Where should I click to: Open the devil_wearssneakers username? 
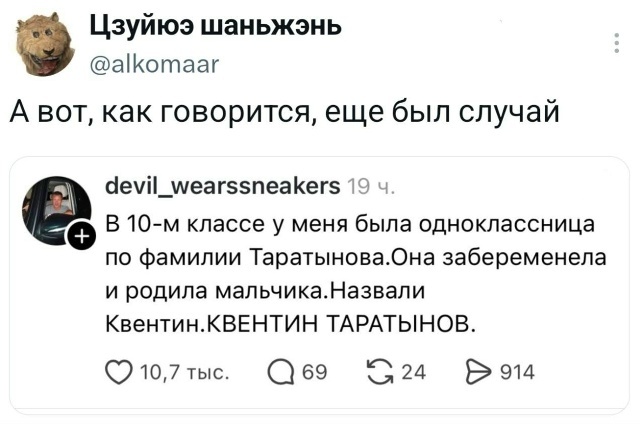pyautogui.click(x=223, y=186)
